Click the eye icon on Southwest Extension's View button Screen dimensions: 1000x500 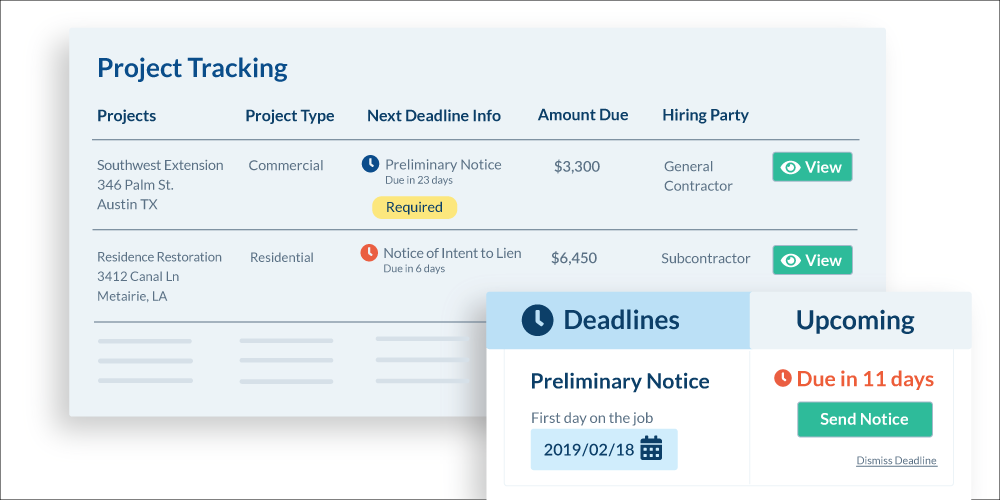(x=790, y=167)
